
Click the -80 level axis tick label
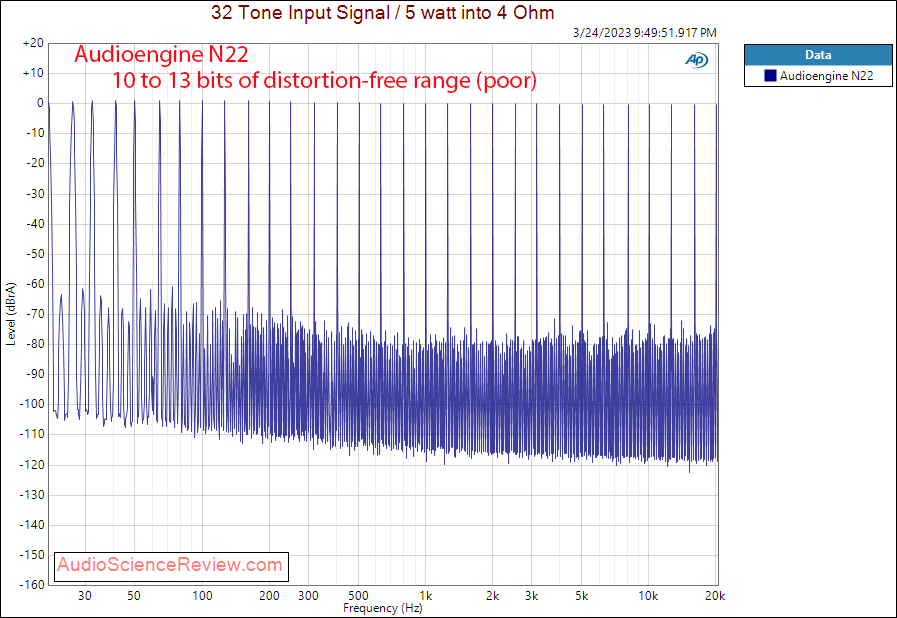point(35,344)
